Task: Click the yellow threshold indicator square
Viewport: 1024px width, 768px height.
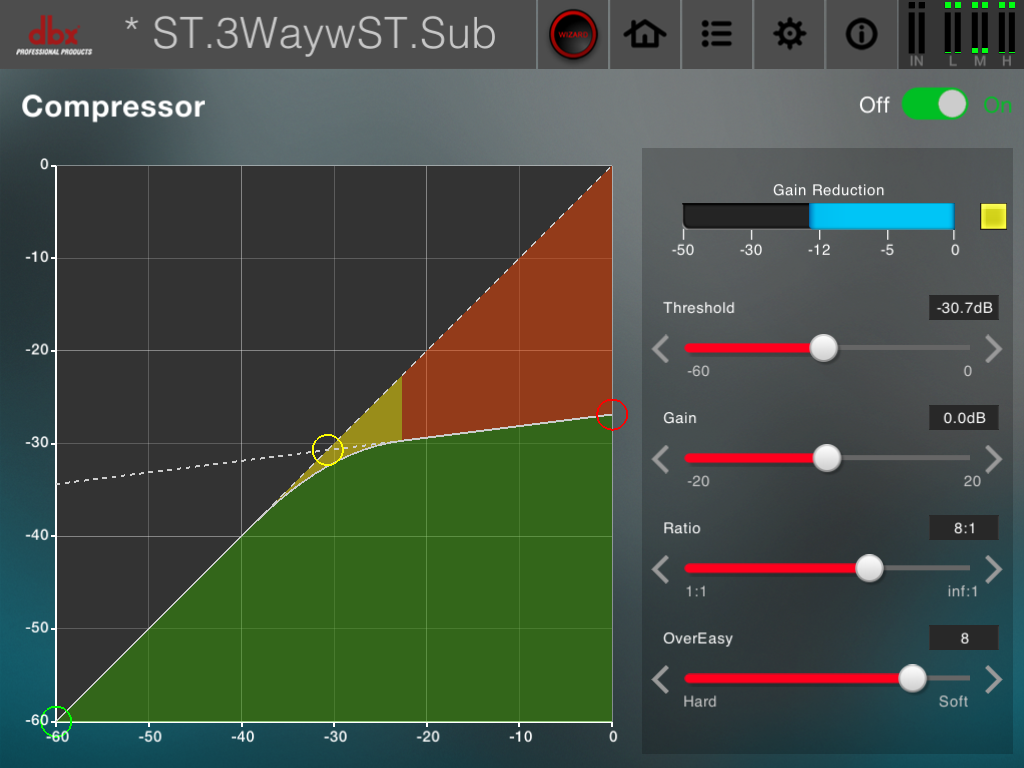Action: (x=993, y=217)
